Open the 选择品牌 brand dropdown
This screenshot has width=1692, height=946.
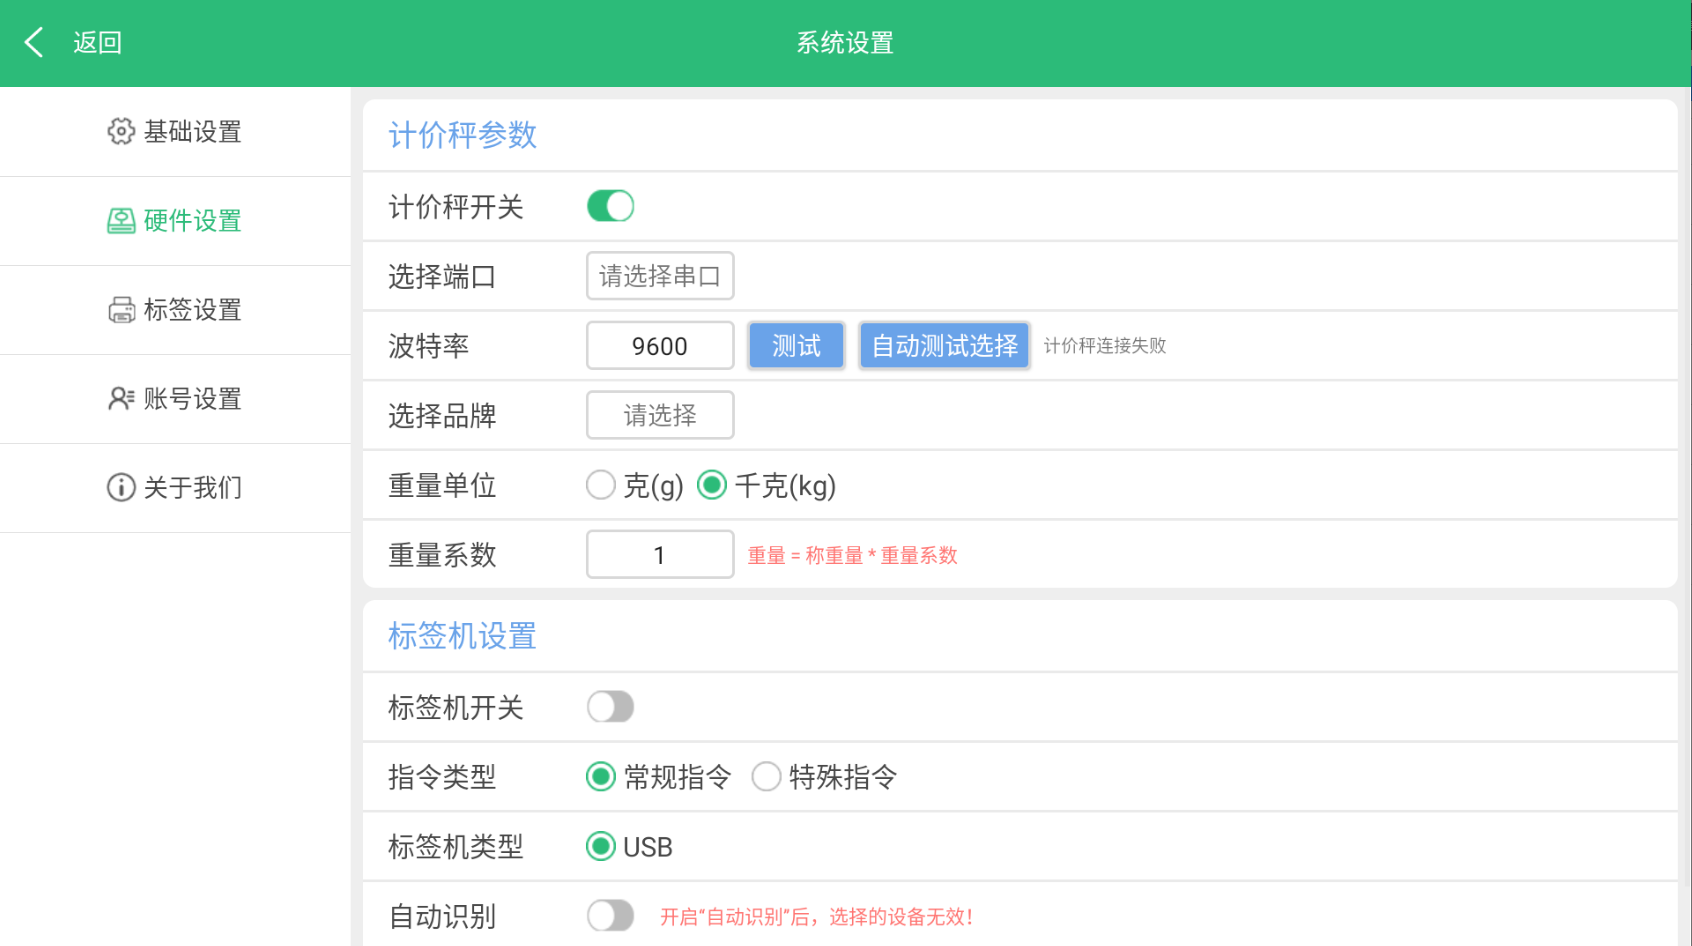[660, 415]
